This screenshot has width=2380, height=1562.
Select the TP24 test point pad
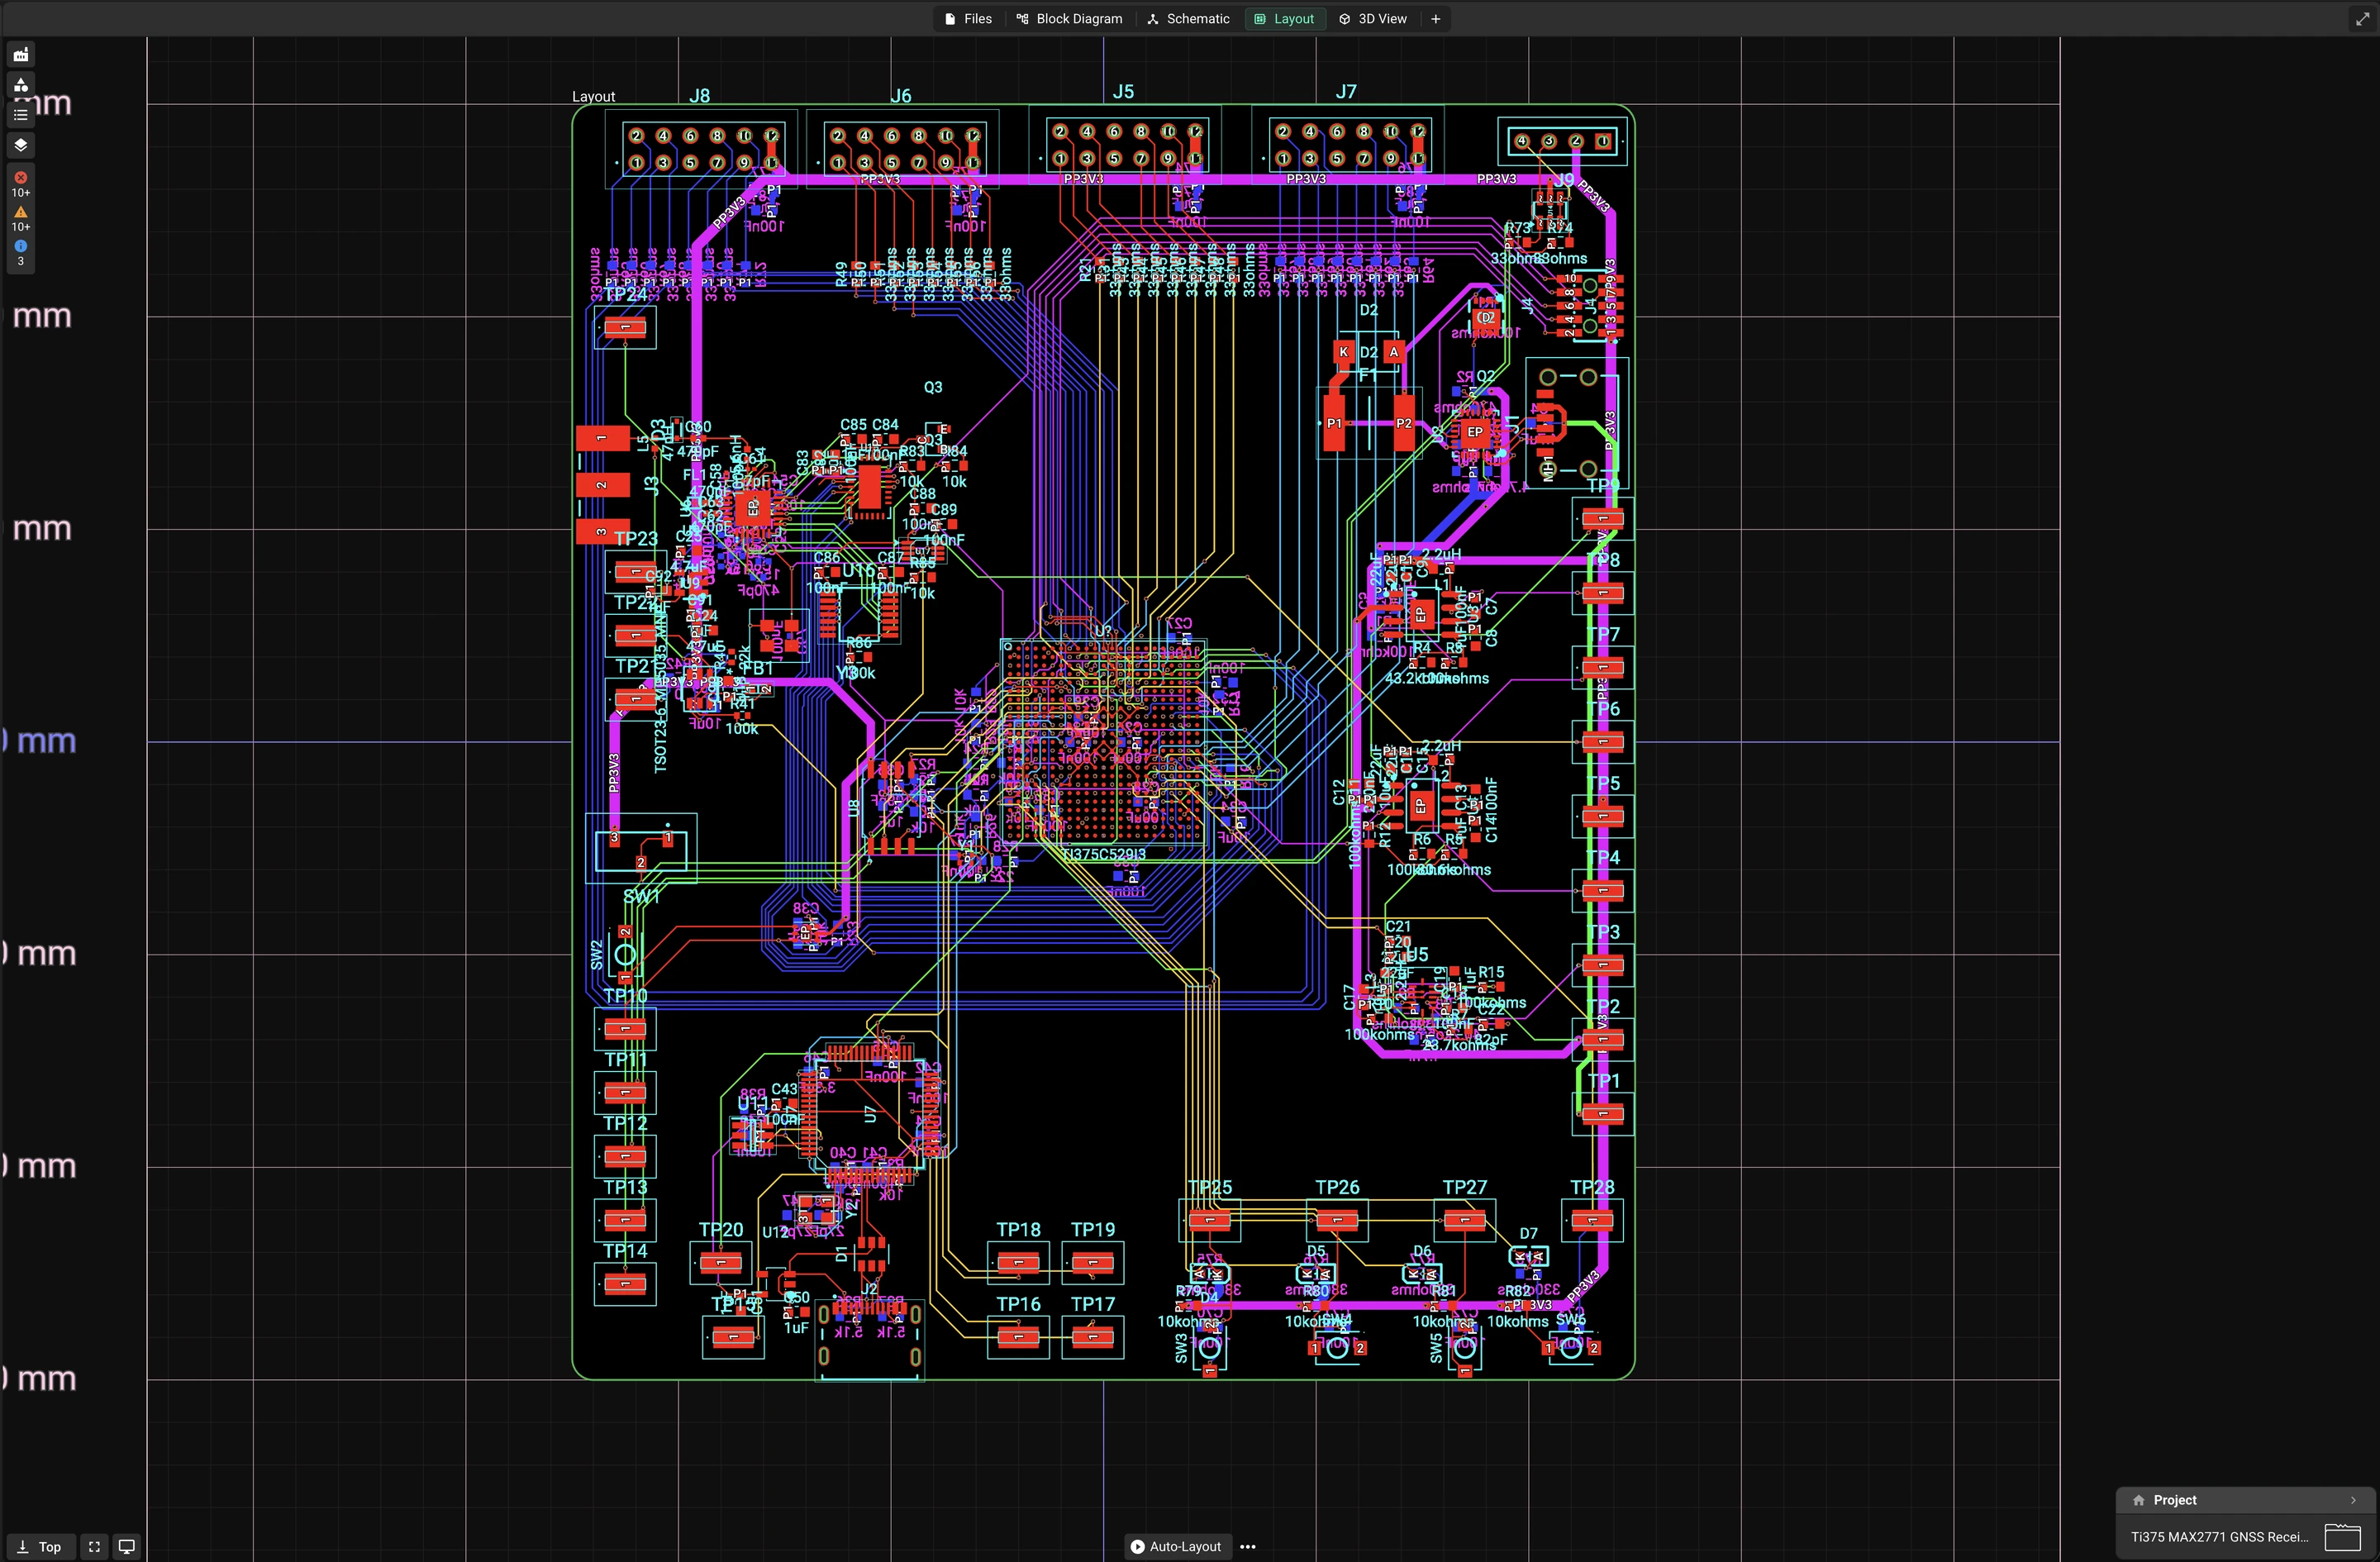pyautogui.click(x=625, y=327)
